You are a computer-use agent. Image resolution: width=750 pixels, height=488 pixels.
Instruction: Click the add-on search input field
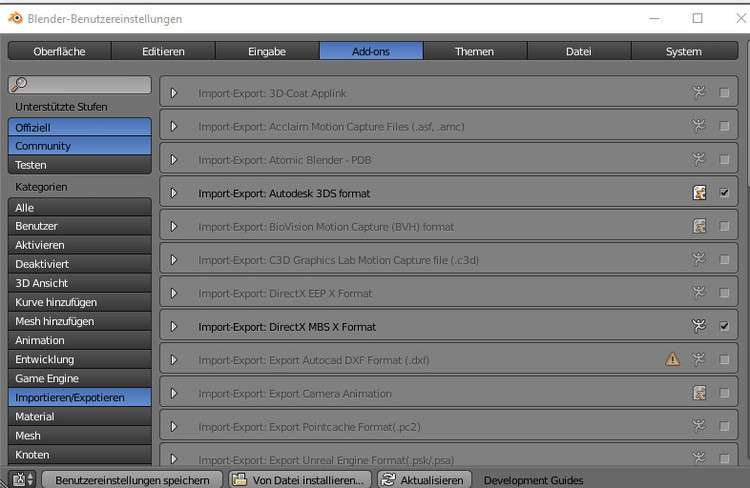[79, 85]
